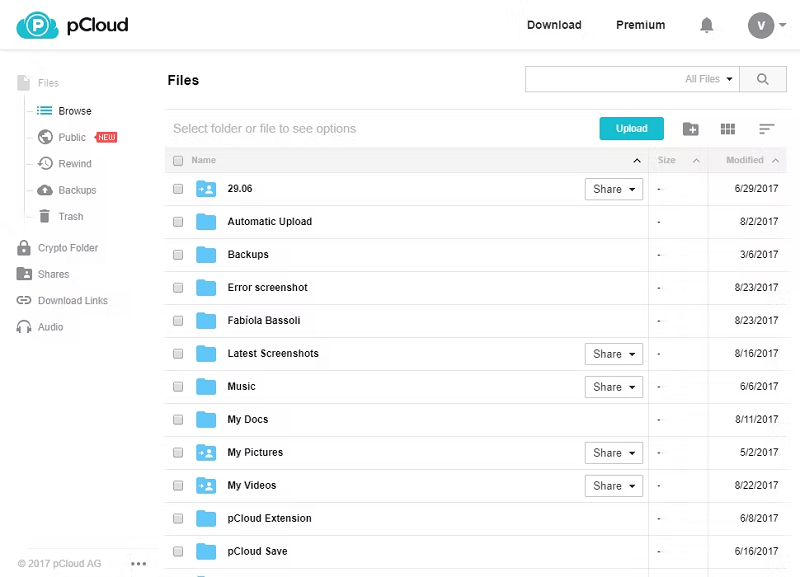Open the Music folder
This screenshot has width=800, height=577.
point(241,387)
